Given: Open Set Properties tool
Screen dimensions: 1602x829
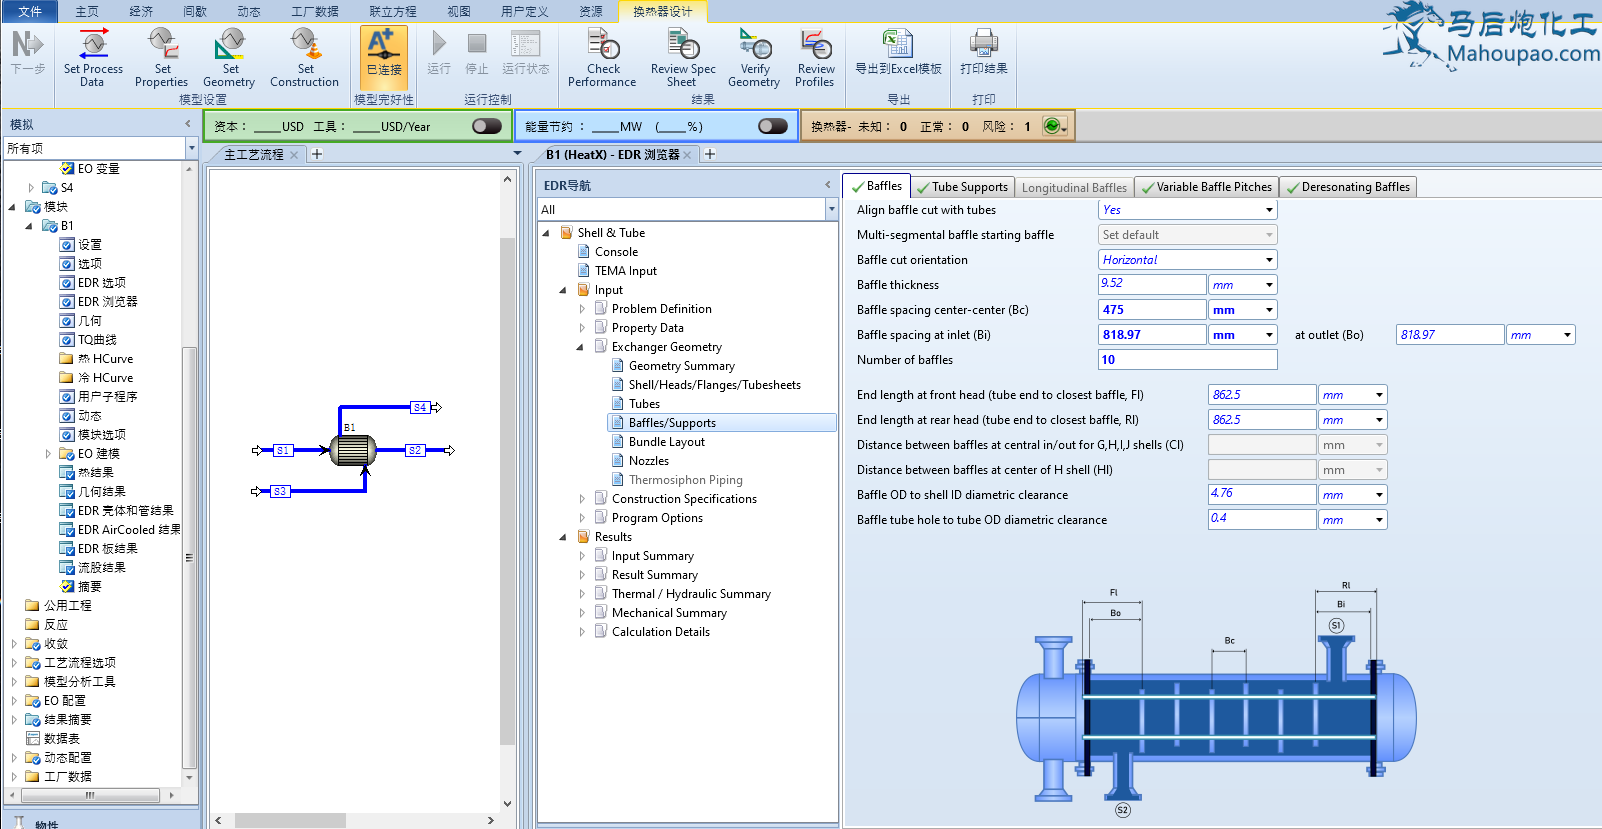Looking at the screenshot, I should pyautogui.click(x=162, y=57).
